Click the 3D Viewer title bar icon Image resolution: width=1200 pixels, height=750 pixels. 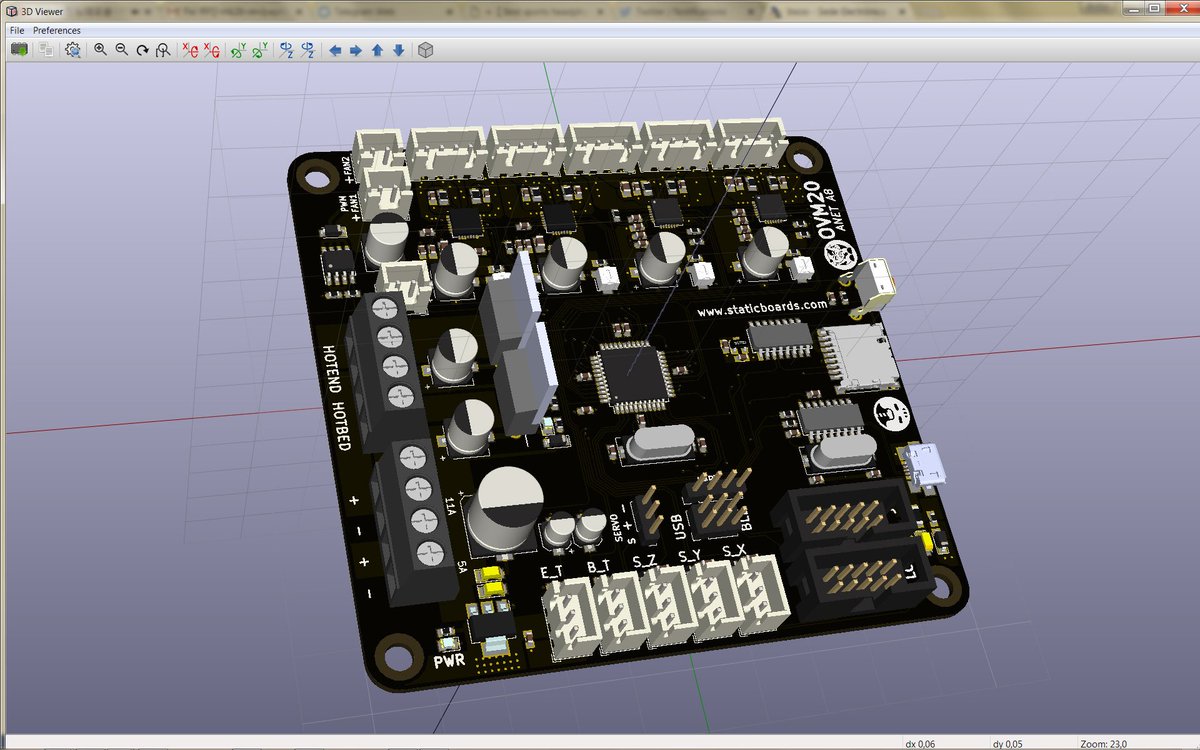pos(12,11)
